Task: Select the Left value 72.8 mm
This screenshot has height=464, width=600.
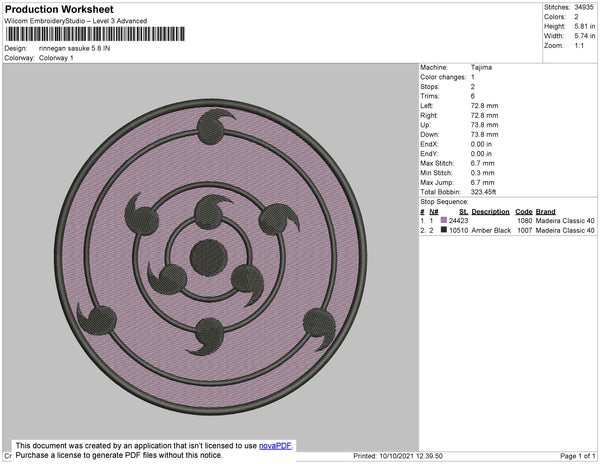Action: tap(484, 106)
